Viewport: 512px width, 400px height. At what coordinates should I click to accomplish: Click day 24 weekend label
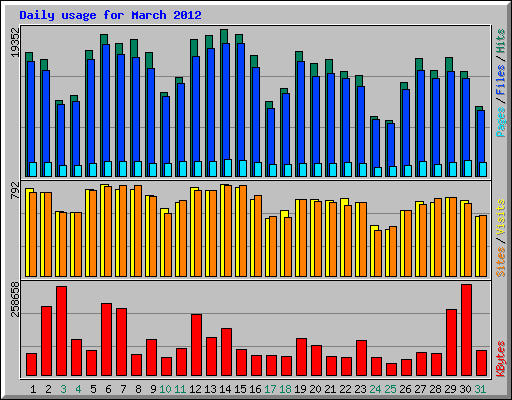pyautogui.click(x=375, y=389)
